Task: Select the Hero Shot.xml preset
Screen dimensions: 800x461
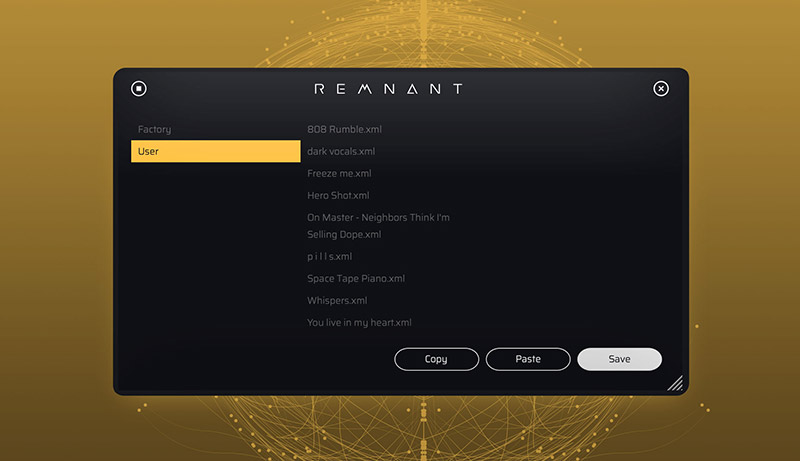Action: pos(338,195)
